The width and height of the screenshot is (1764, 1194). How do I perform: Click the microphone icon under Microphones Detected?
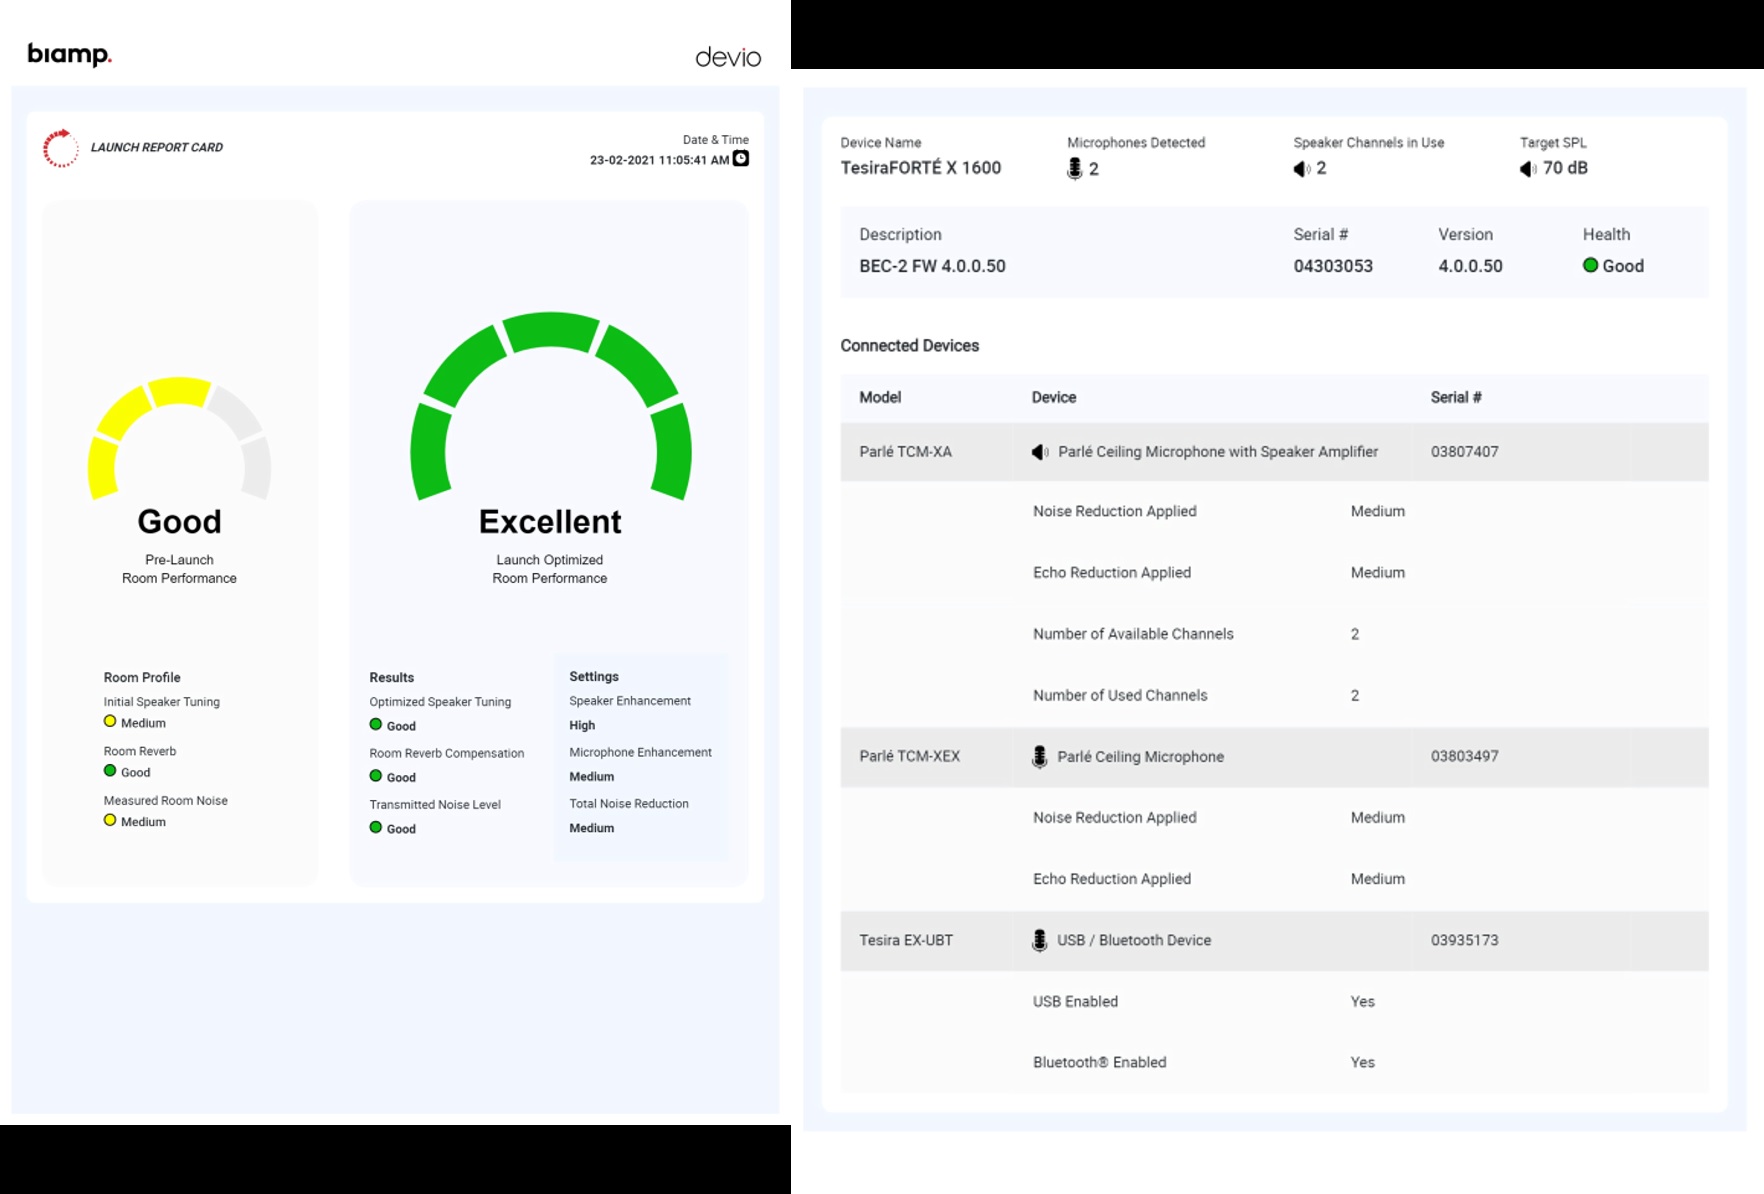pos(1075,169)
